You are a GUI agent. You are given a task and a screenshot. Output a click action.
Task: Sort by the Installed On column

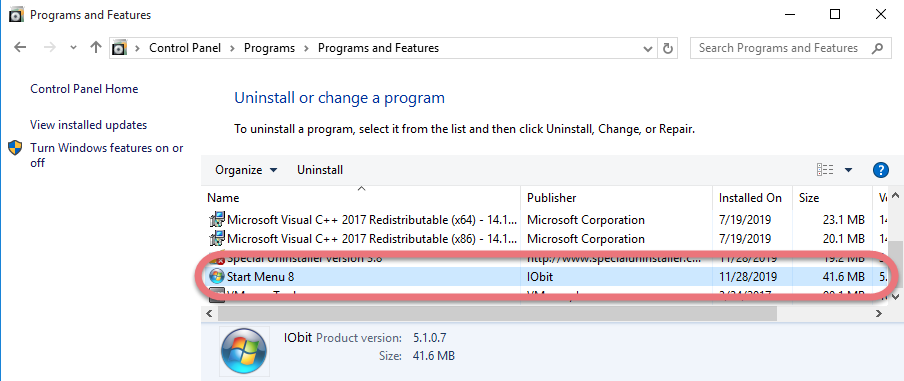coord(752,198)
